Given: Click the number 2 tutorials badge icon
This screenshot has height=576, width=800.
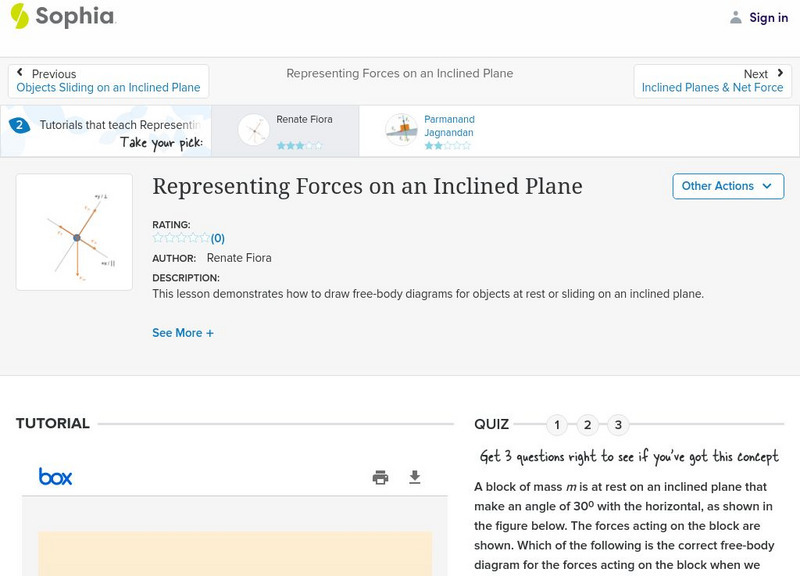Looking at the screenshot, I should point(18,125).
